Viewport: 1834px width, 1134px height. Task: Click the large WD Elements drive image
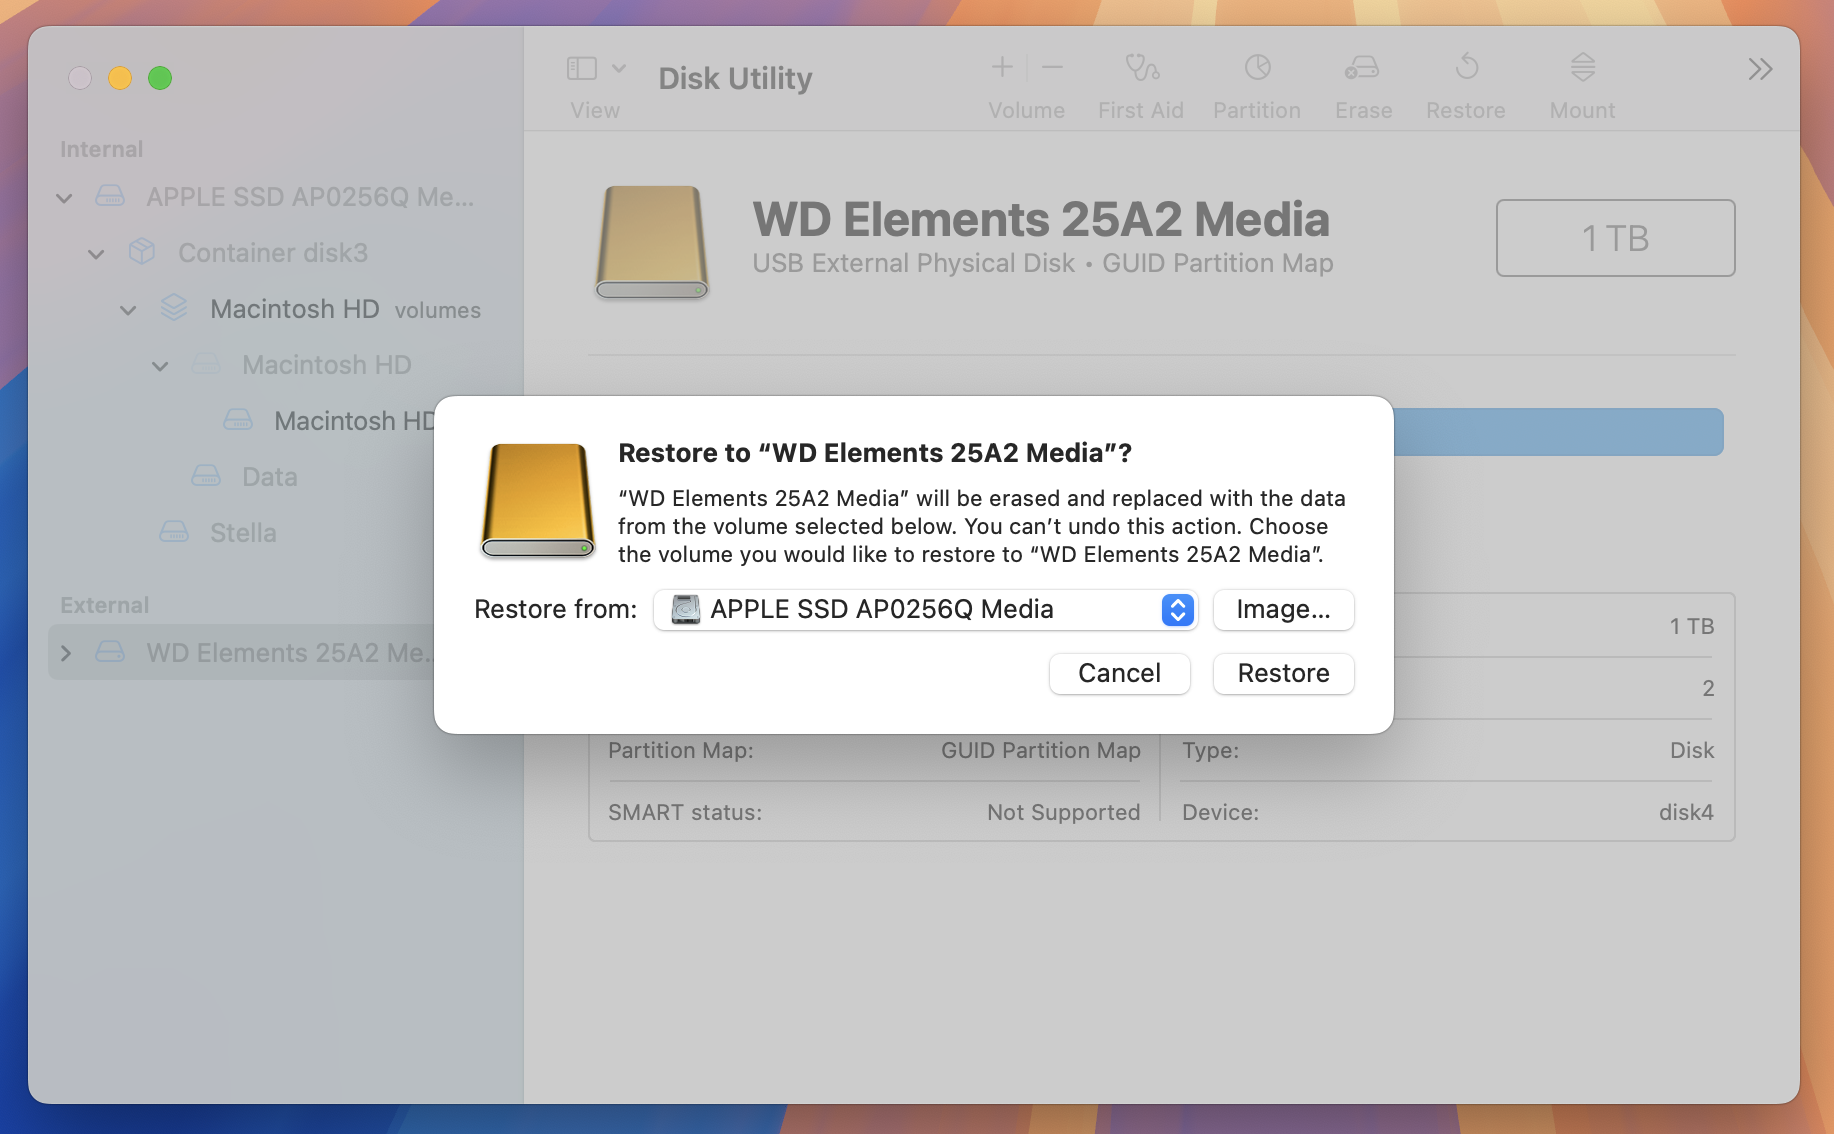[x=652, y=242]
